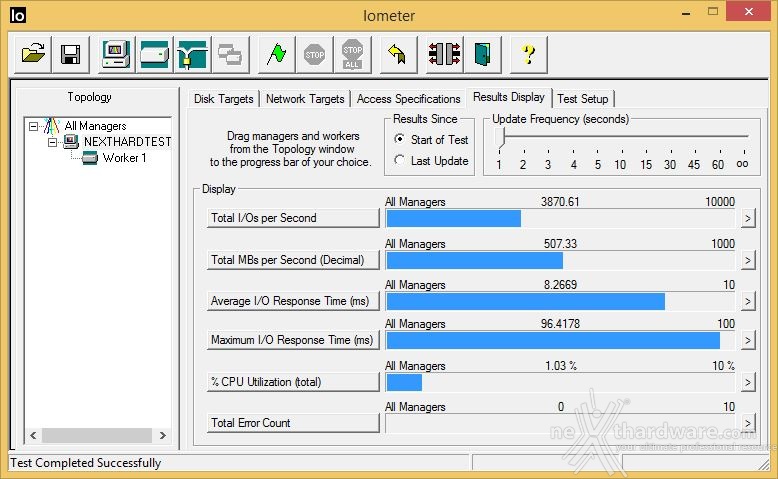Viewport: 778px width, 479px height.
Task: Click Total MBs per Second (Decimal) button
Action: pyautogui.click(x=293, y=260)
